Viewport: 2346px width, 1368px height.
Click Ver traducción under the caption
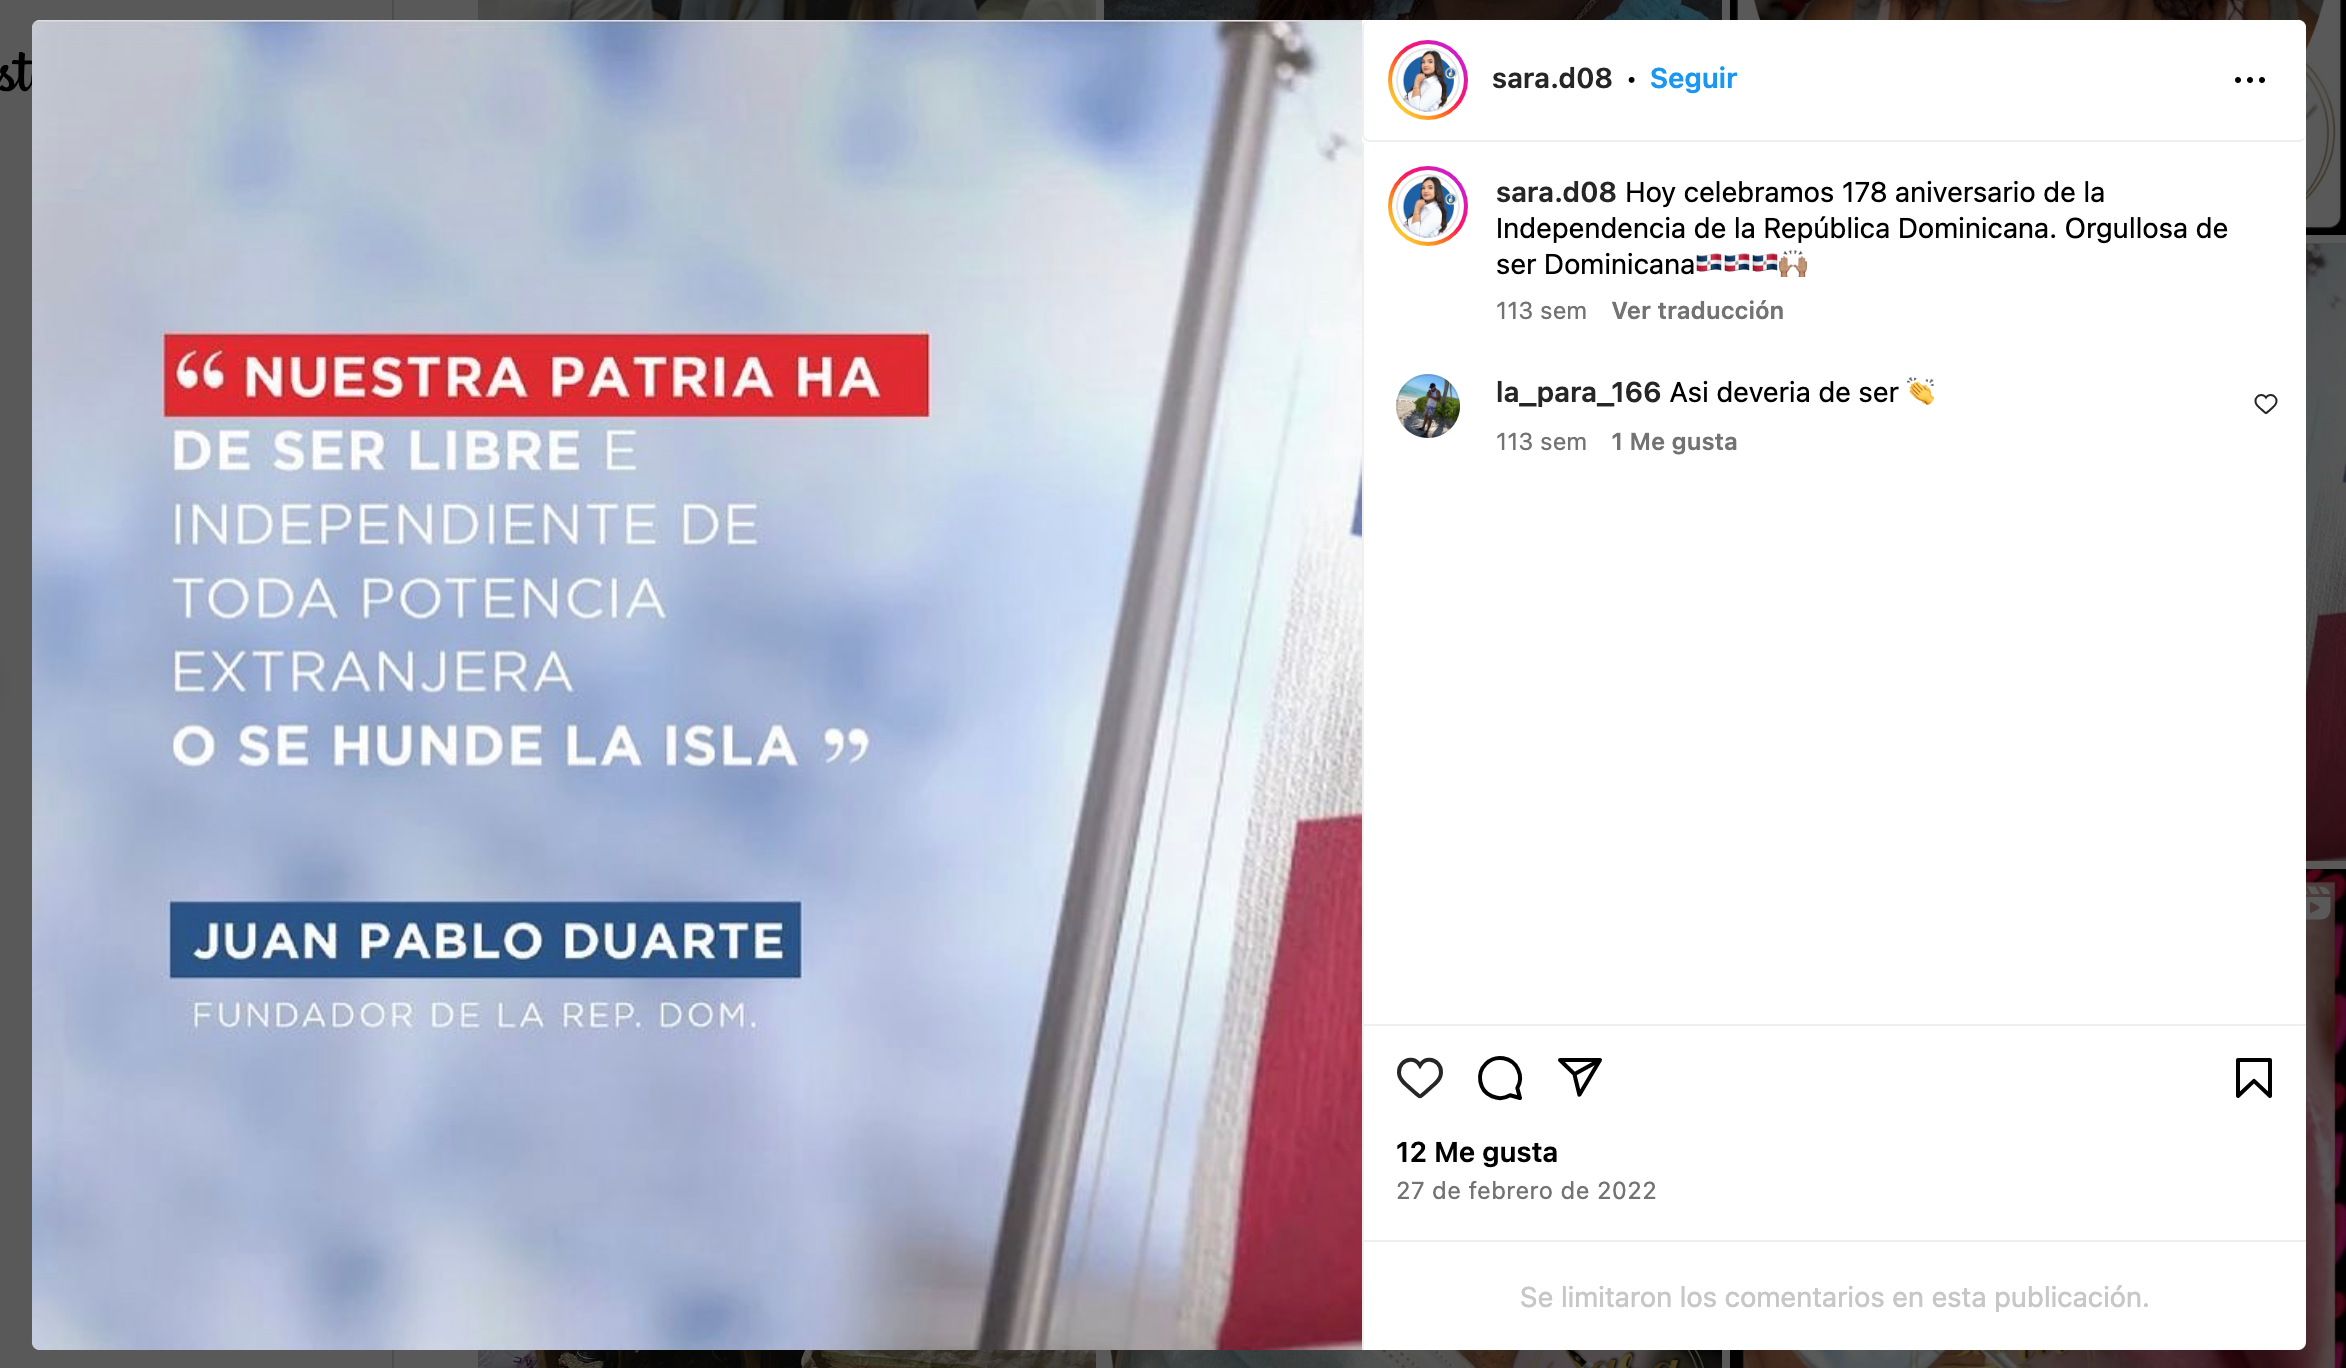1697,311
